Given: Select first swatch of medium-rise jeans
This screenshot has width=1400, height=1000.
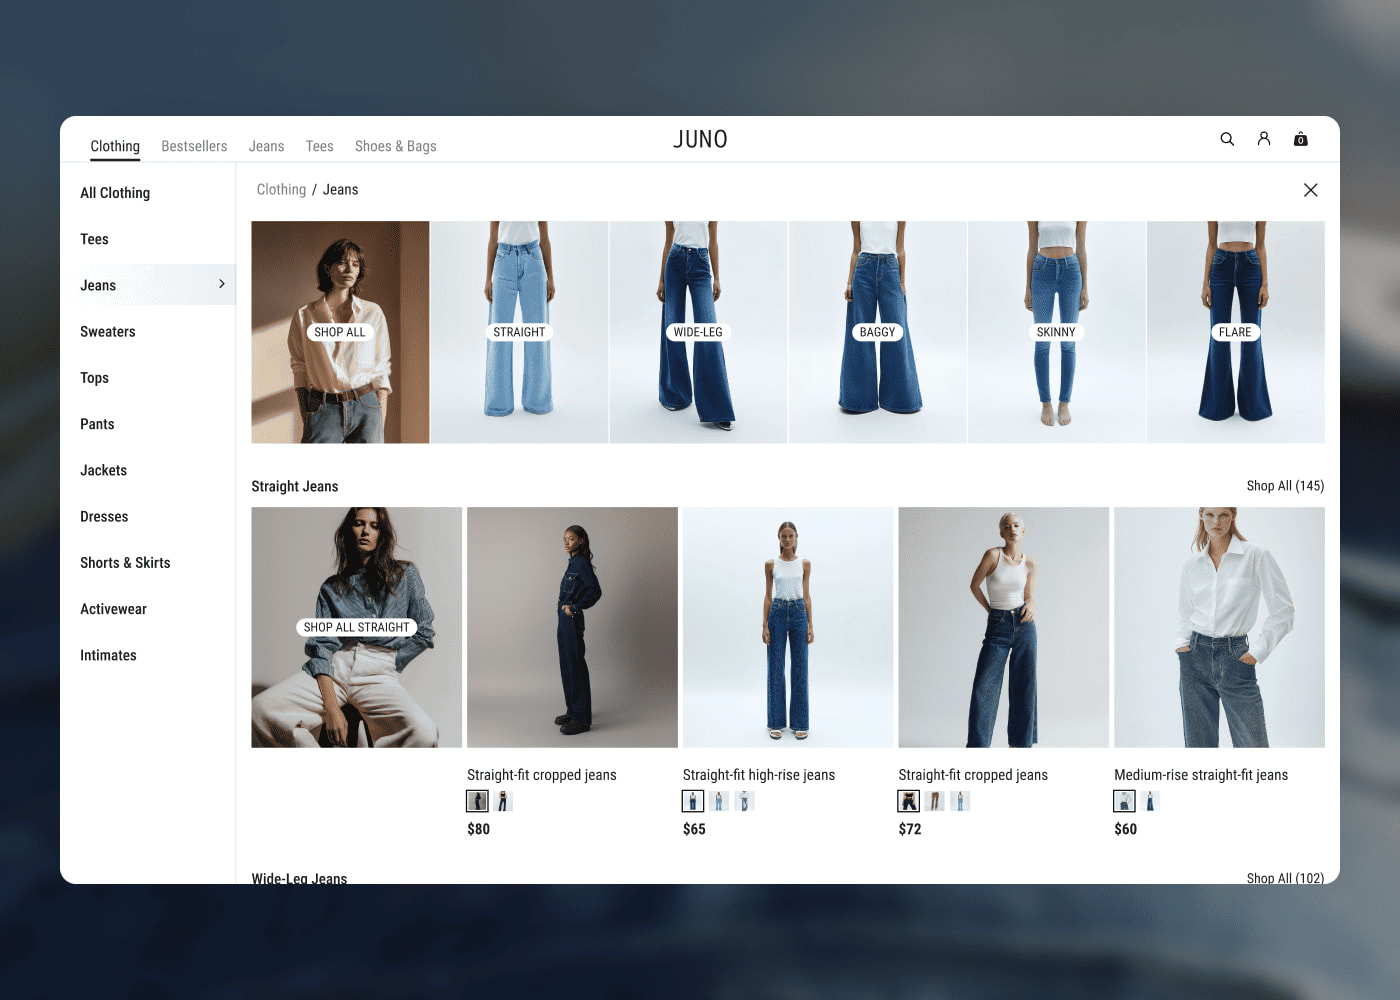Looking at the screenshot, I should [x=1125, y=801].
